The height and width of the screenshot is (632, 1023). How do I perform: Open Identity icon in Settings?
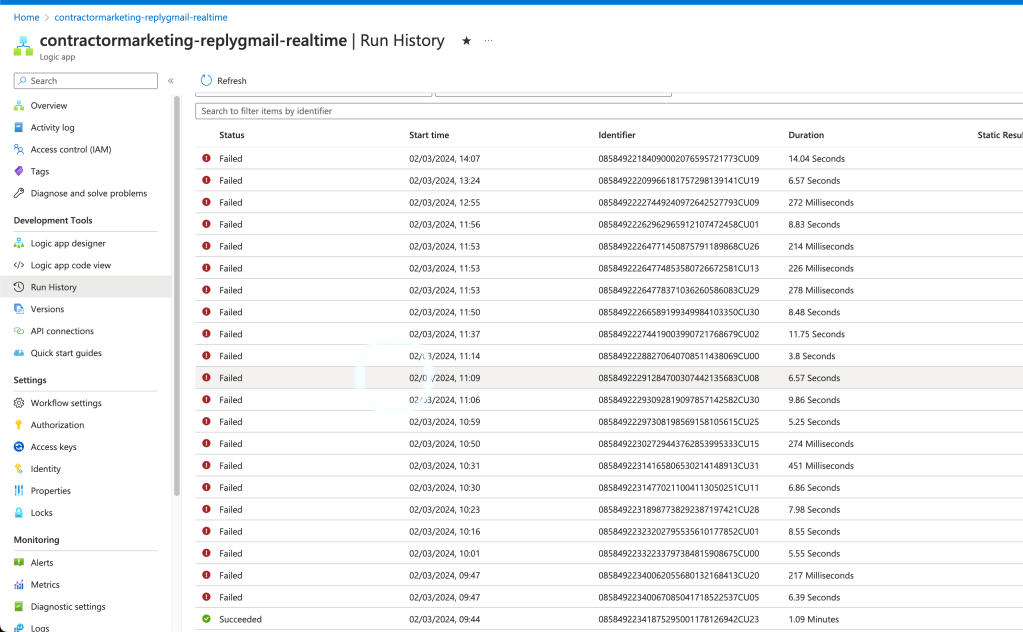(19, 469)
